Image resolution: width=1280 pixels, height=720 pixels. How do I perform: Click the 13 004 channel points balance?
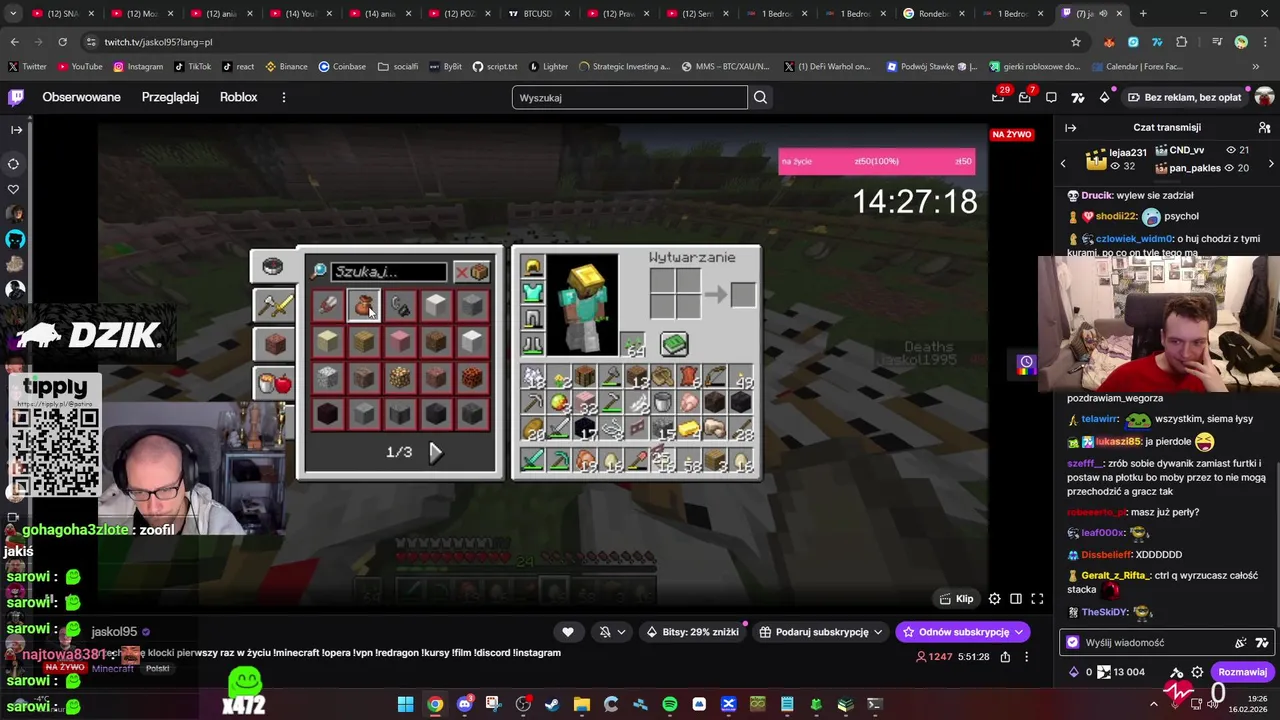tap(1120, 672)
